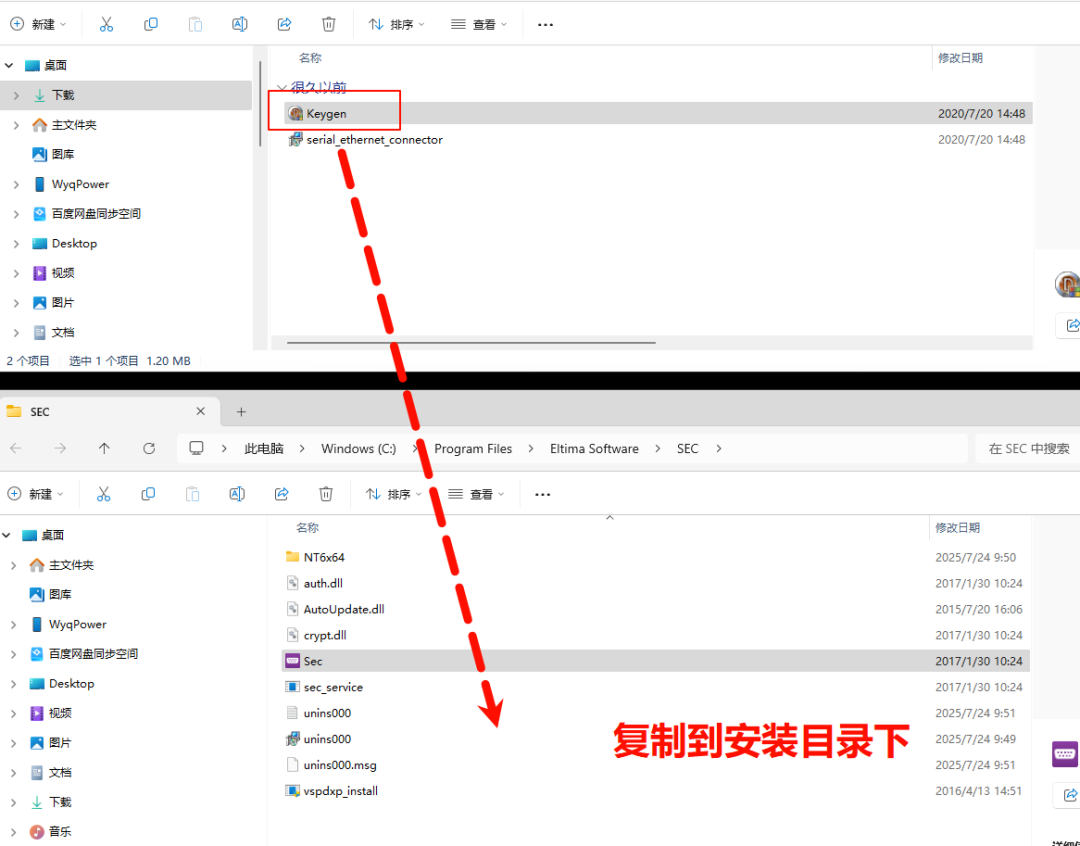Viewport: 1080px width, 846px height.
Task: Click the Paste icon in the upper window toolbar
Action: [x=195, y=25]
